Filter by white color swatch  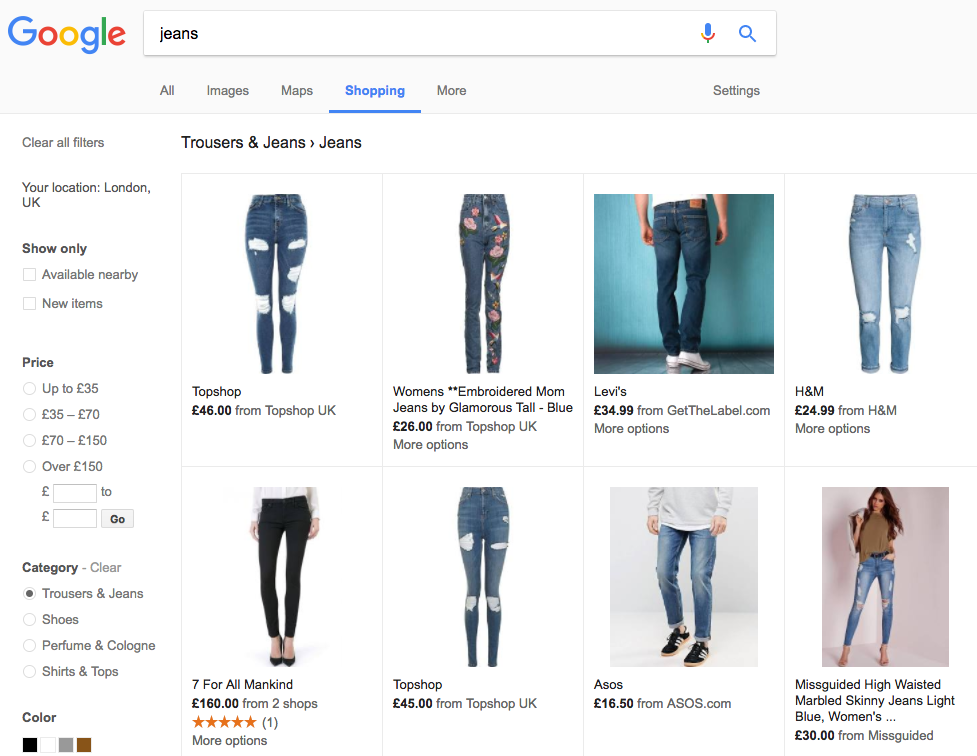(48, 745)
